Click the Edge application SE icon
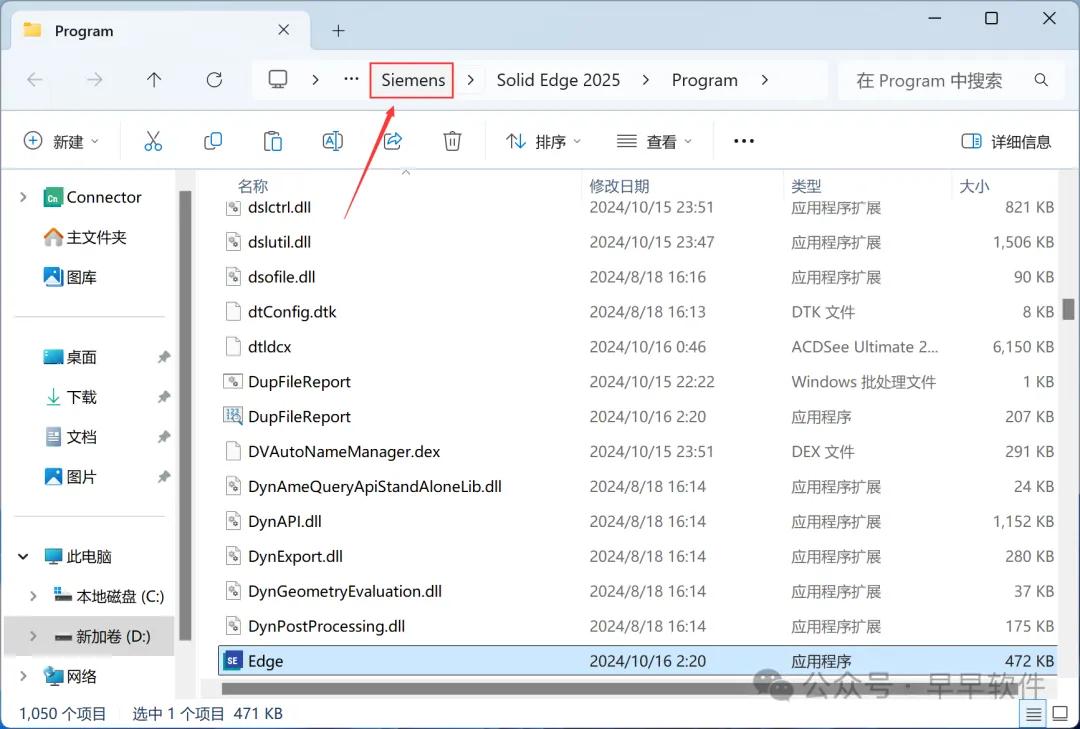This screenshot has width=1080, height=729. (x=233, y=661)
